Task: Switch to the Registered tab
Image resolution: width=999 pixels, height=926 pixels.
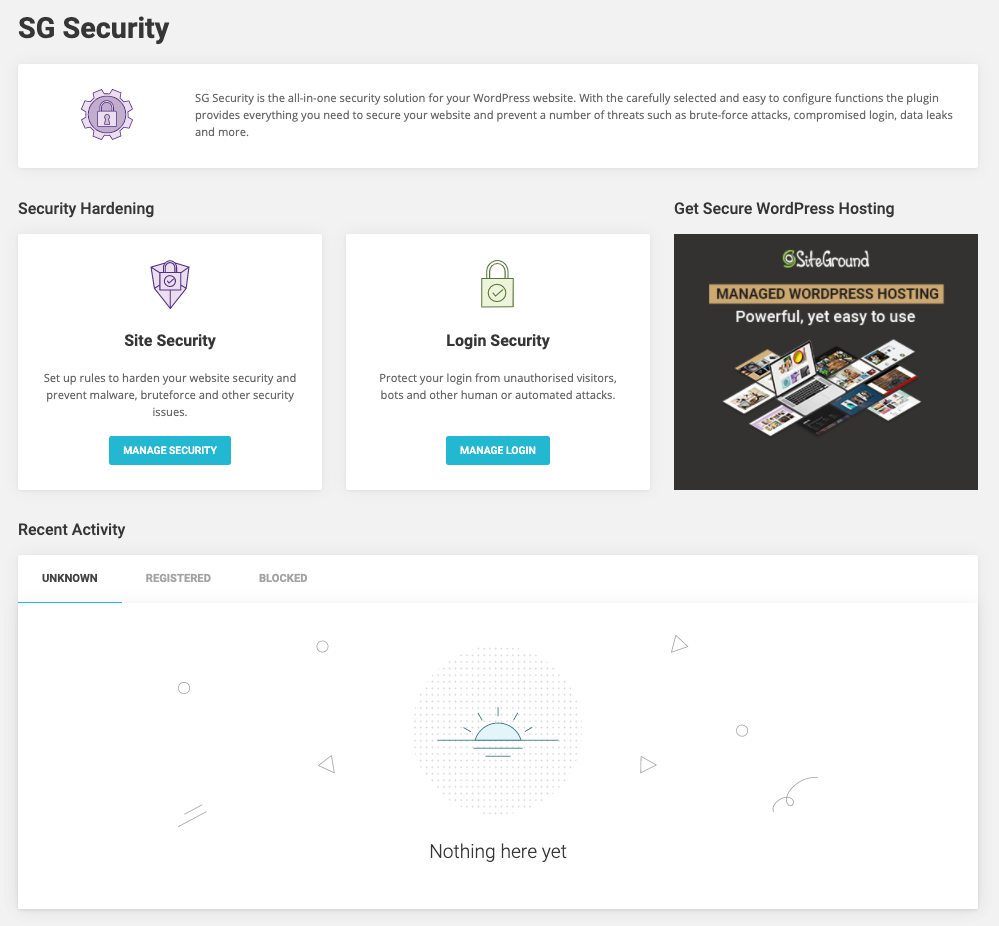Action: [178, 578]
